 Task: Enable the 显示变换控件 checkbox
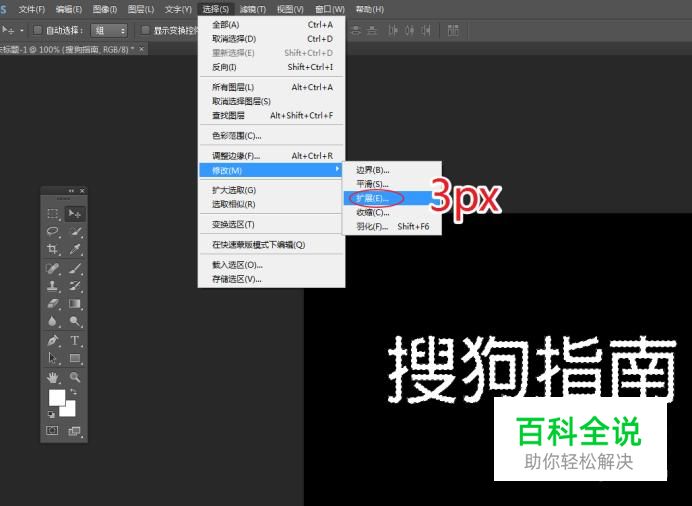coord(145,30)
